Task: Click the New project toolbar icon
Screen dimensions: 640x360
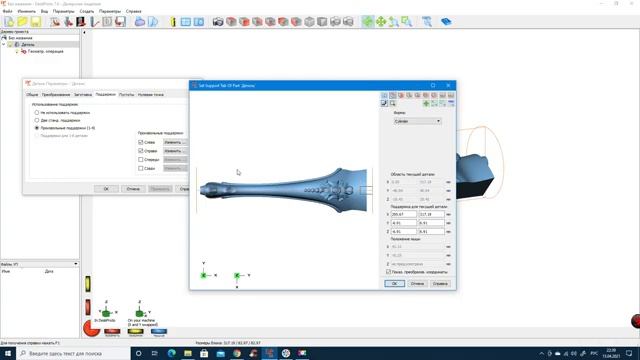Action: tap(9, 22)
